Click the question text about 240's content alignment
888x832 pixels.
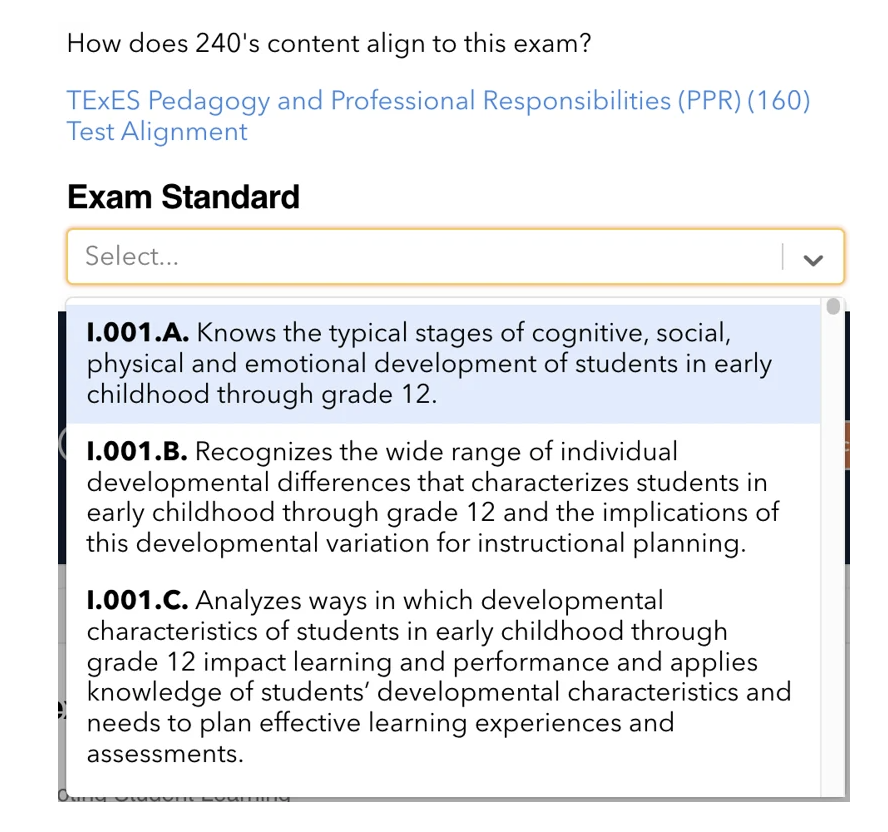(328, 43)
